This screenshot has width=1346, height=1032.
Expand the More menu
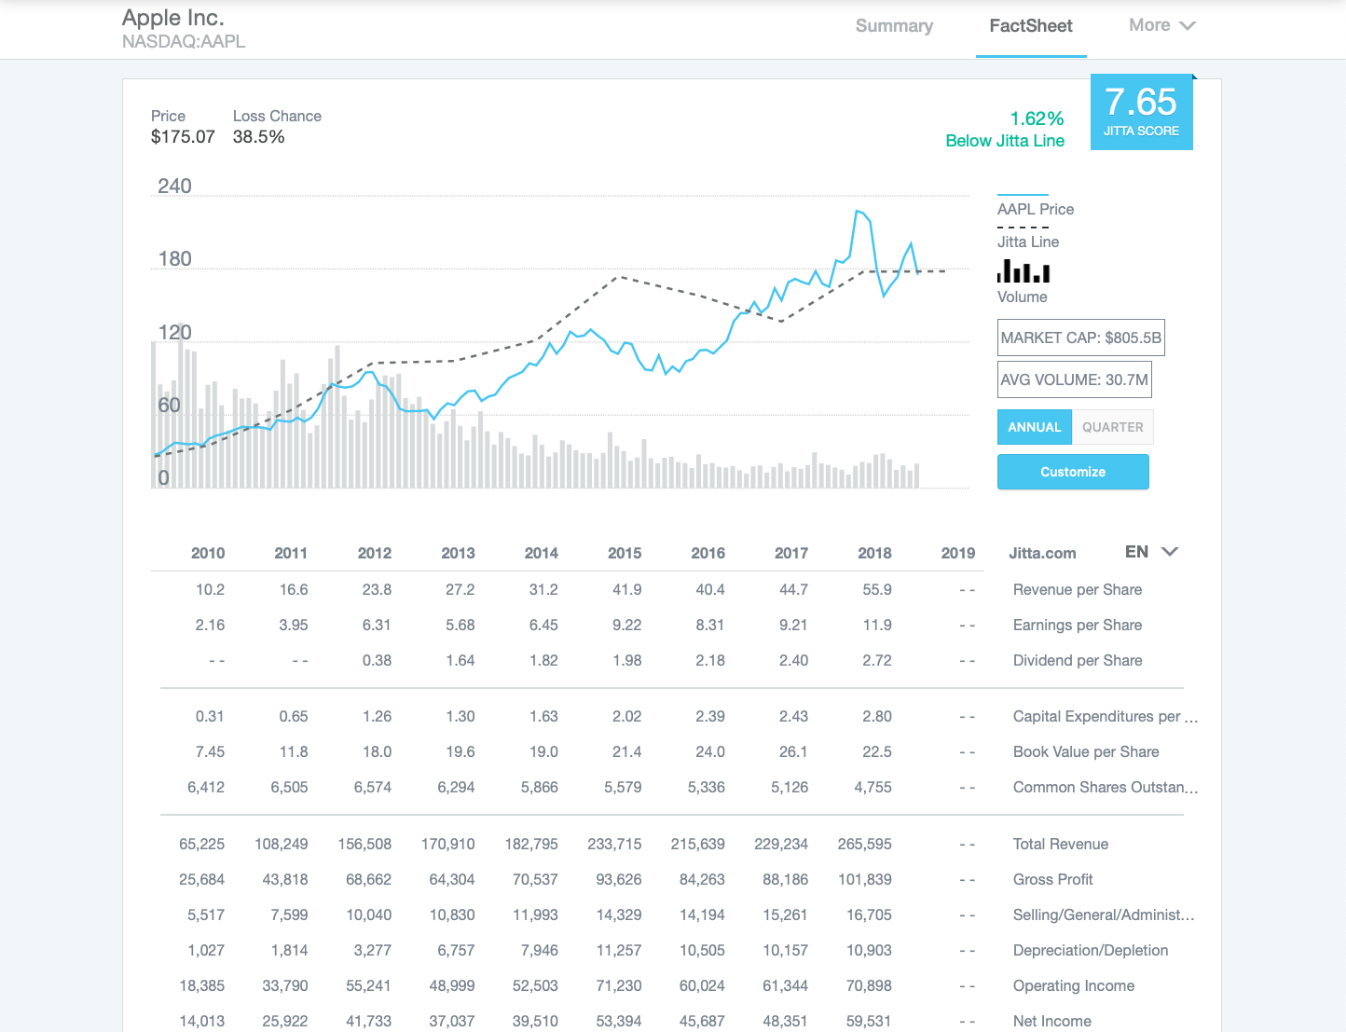coord(1162,25)
